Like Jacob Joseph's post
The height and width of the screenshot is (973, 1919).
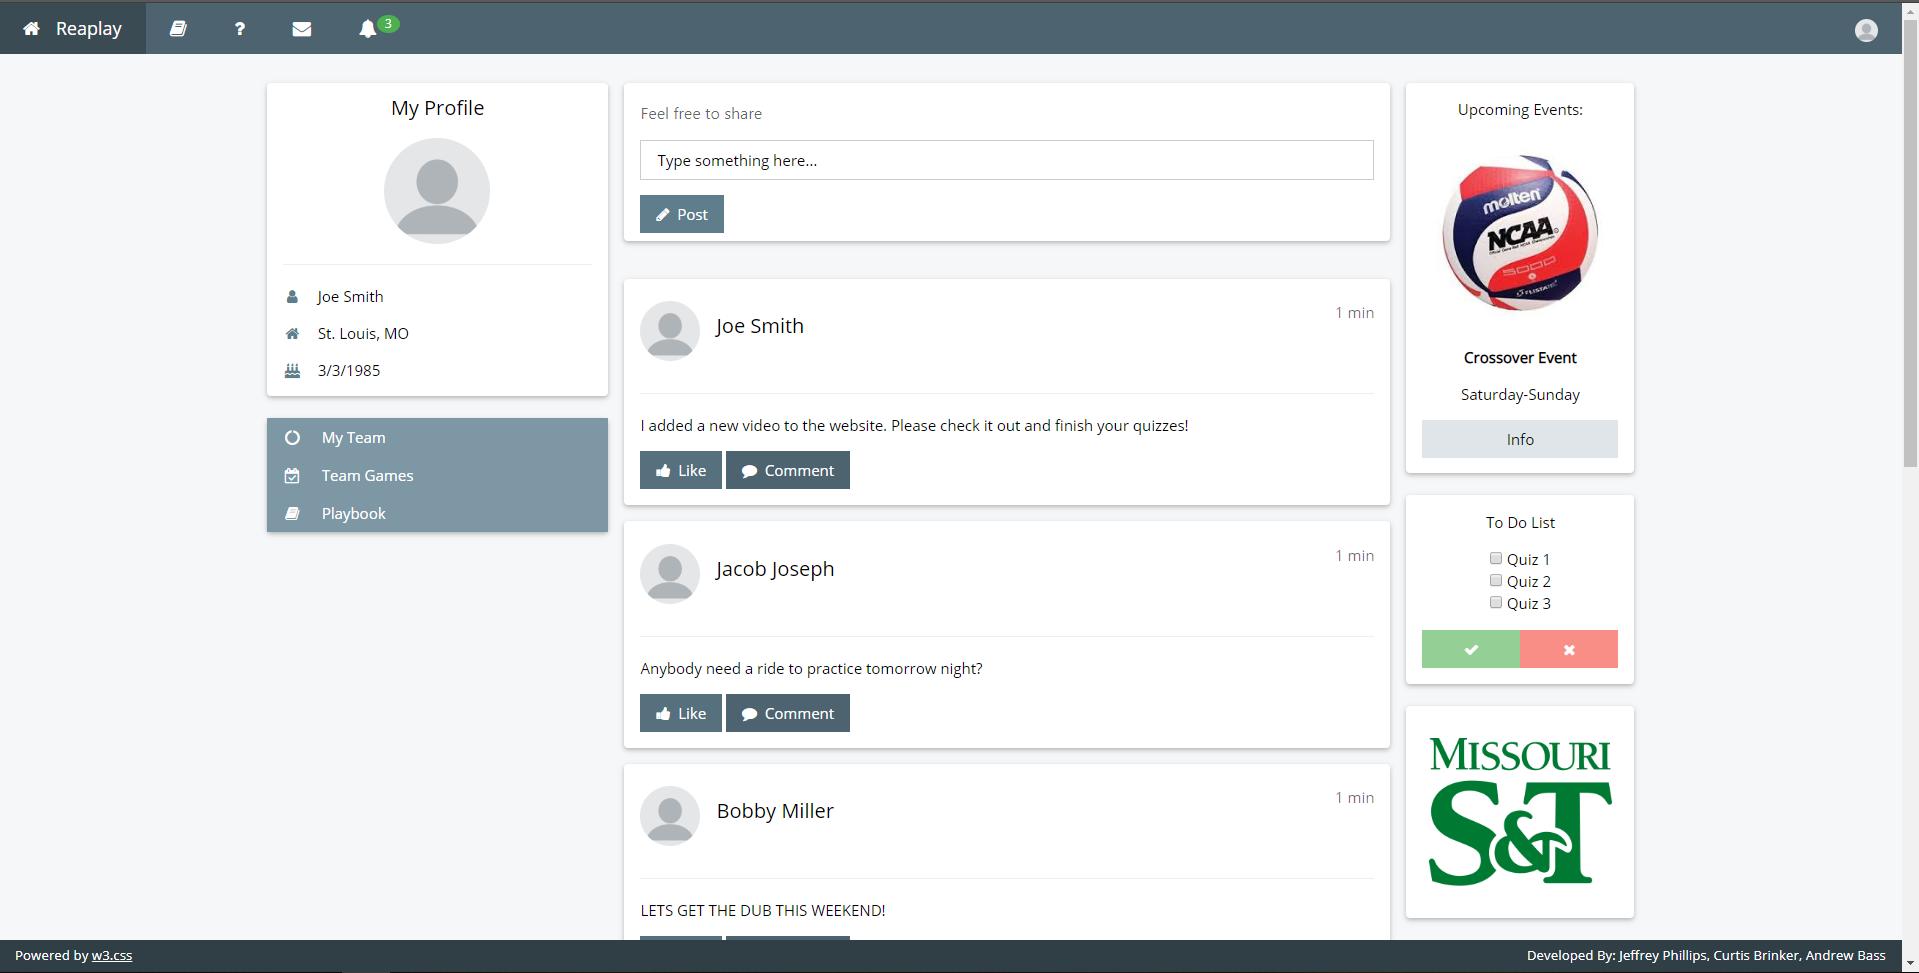[x=680, y=713]
